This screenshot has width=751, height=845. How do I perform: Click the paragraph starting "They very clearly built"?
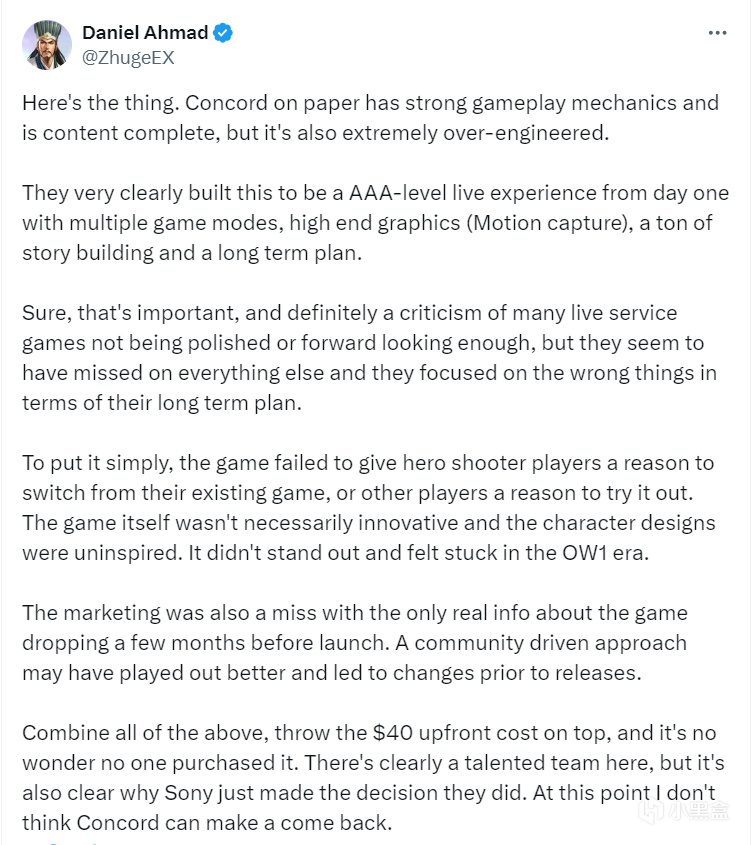point(376,223)
